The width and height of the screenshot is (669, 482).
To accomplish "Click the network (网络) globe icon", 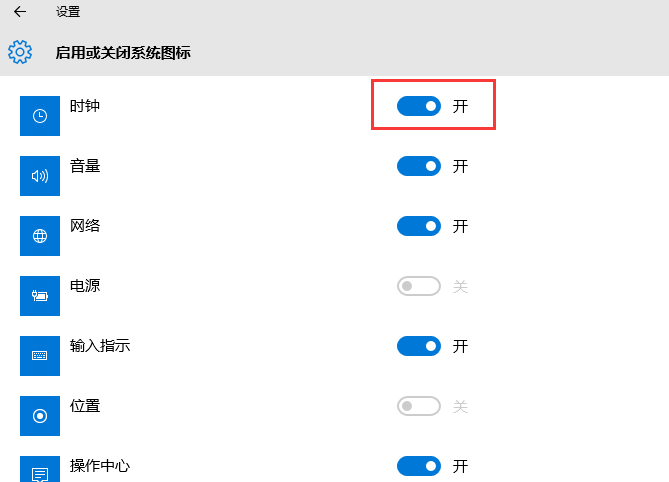I will point(40,236).
